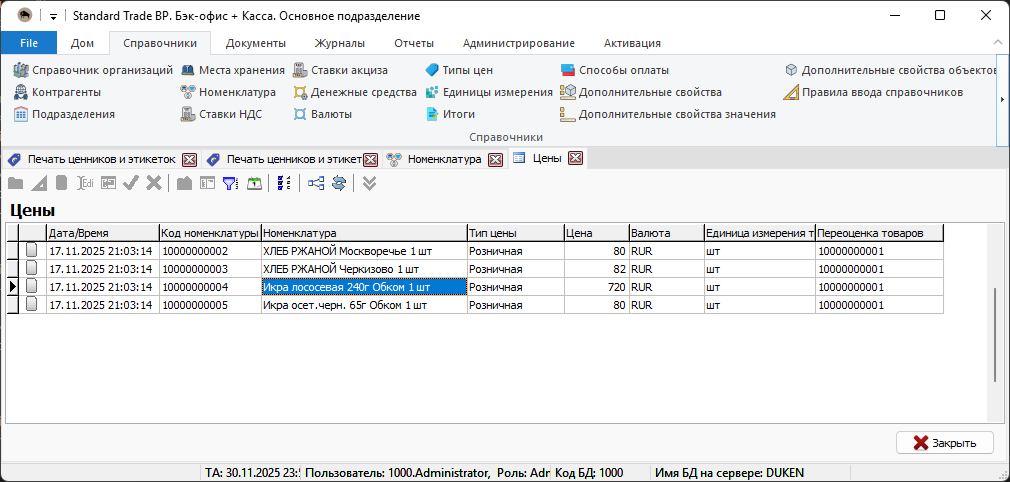Viewport: 1010px width, 482px height.
Task: Click the blue tree-structure toolbar icon
Action: tap(316, 184)
